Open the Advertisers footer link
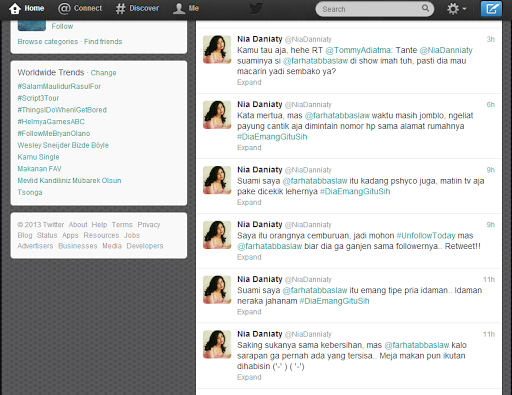 click(x=35, y=246)
